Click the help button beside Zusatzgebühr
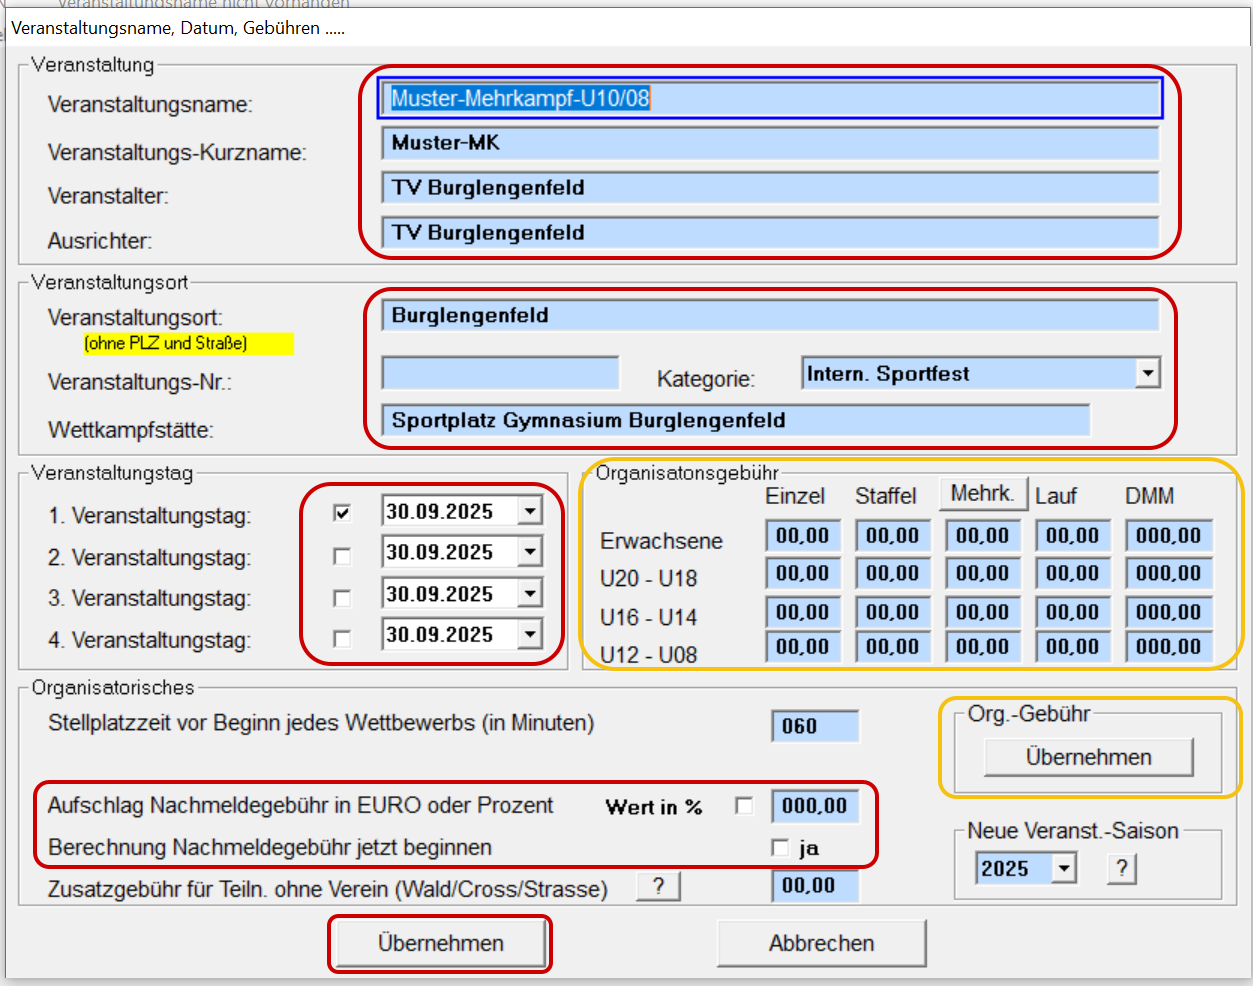 658,886
